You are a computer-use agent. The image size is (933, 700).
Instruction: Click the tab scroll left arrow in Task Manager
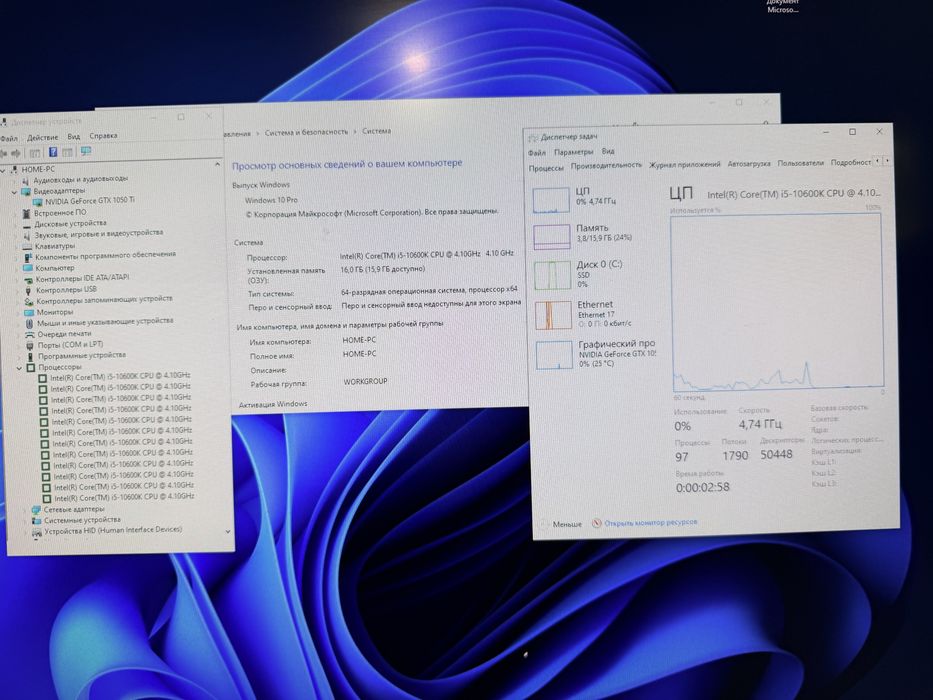pos(877,161)
